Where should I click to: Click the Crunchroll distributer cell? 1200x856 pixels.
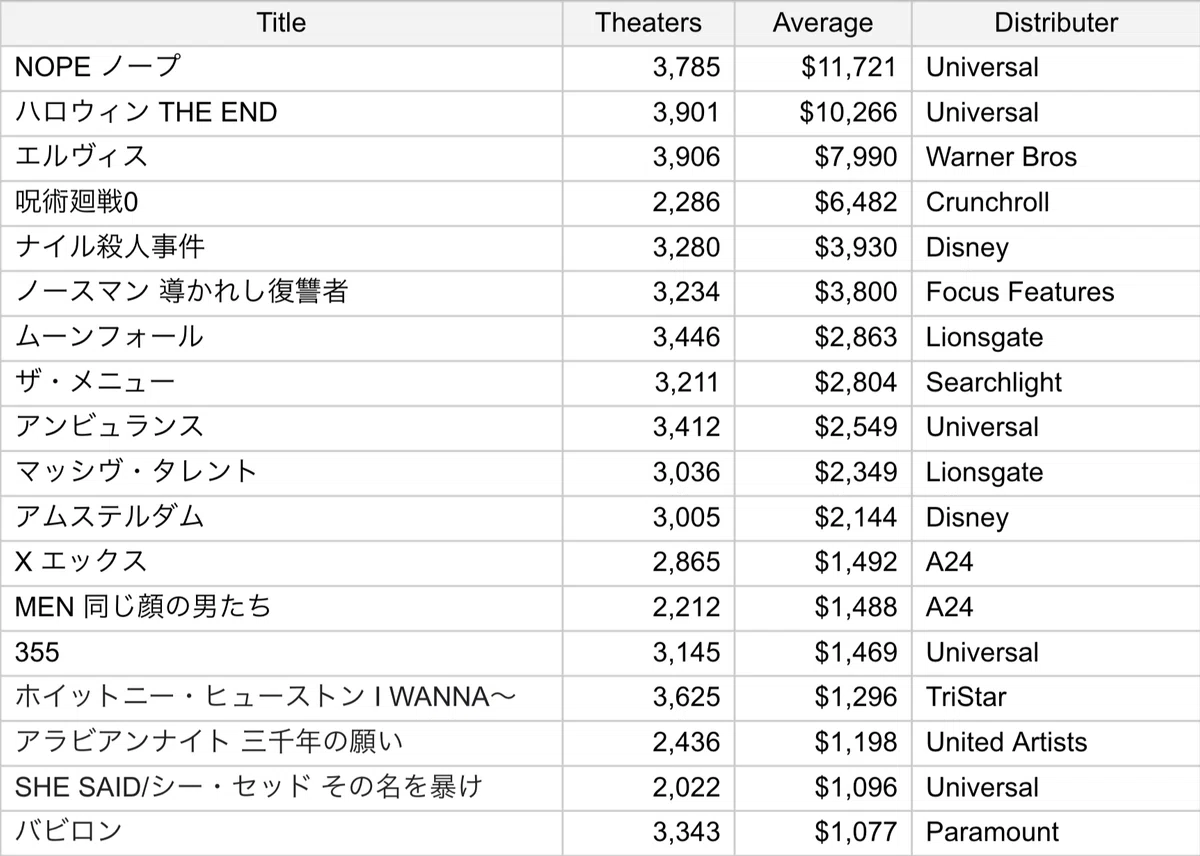1056,203
